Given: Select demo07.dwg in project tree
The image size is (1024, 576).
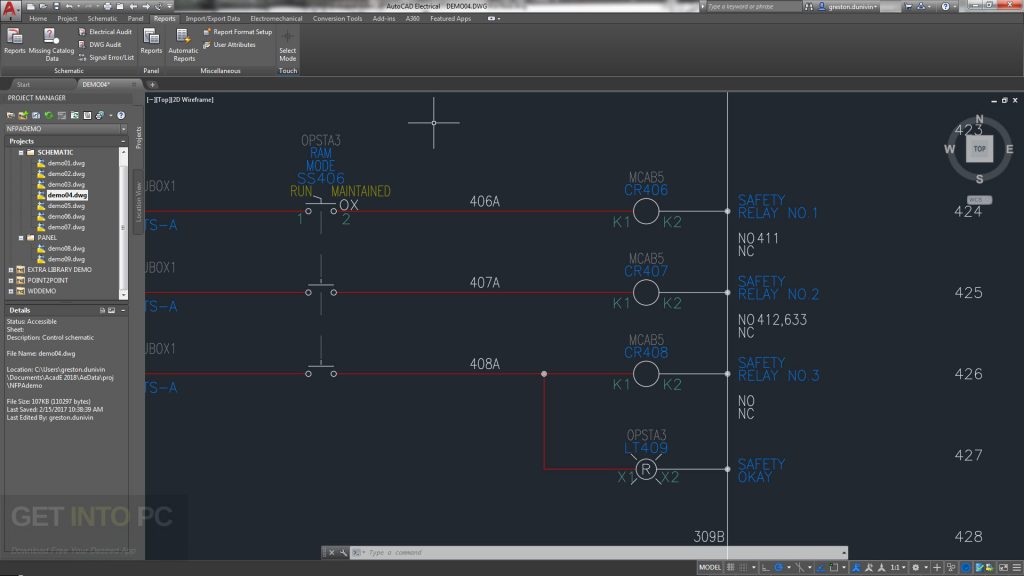Looking at the screenshot, I should [x=66, y=227].
